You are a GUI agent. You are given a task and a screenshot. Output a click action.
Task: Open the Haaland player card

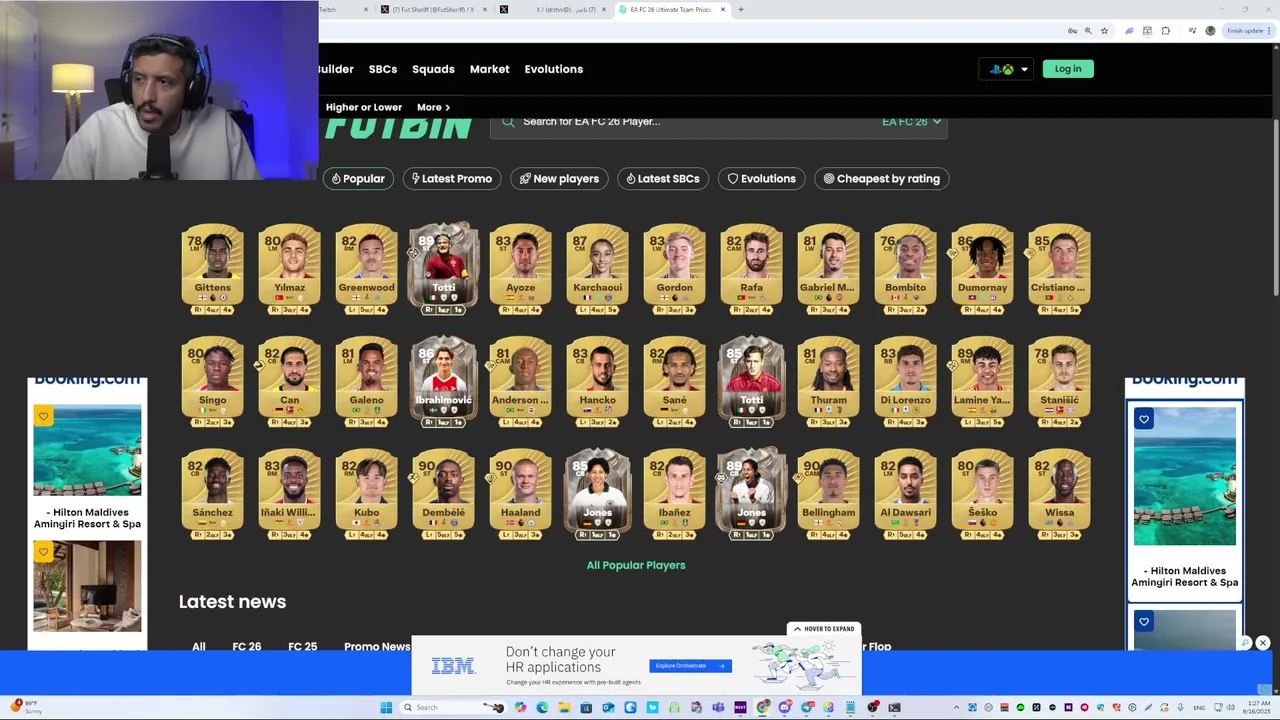520,496
